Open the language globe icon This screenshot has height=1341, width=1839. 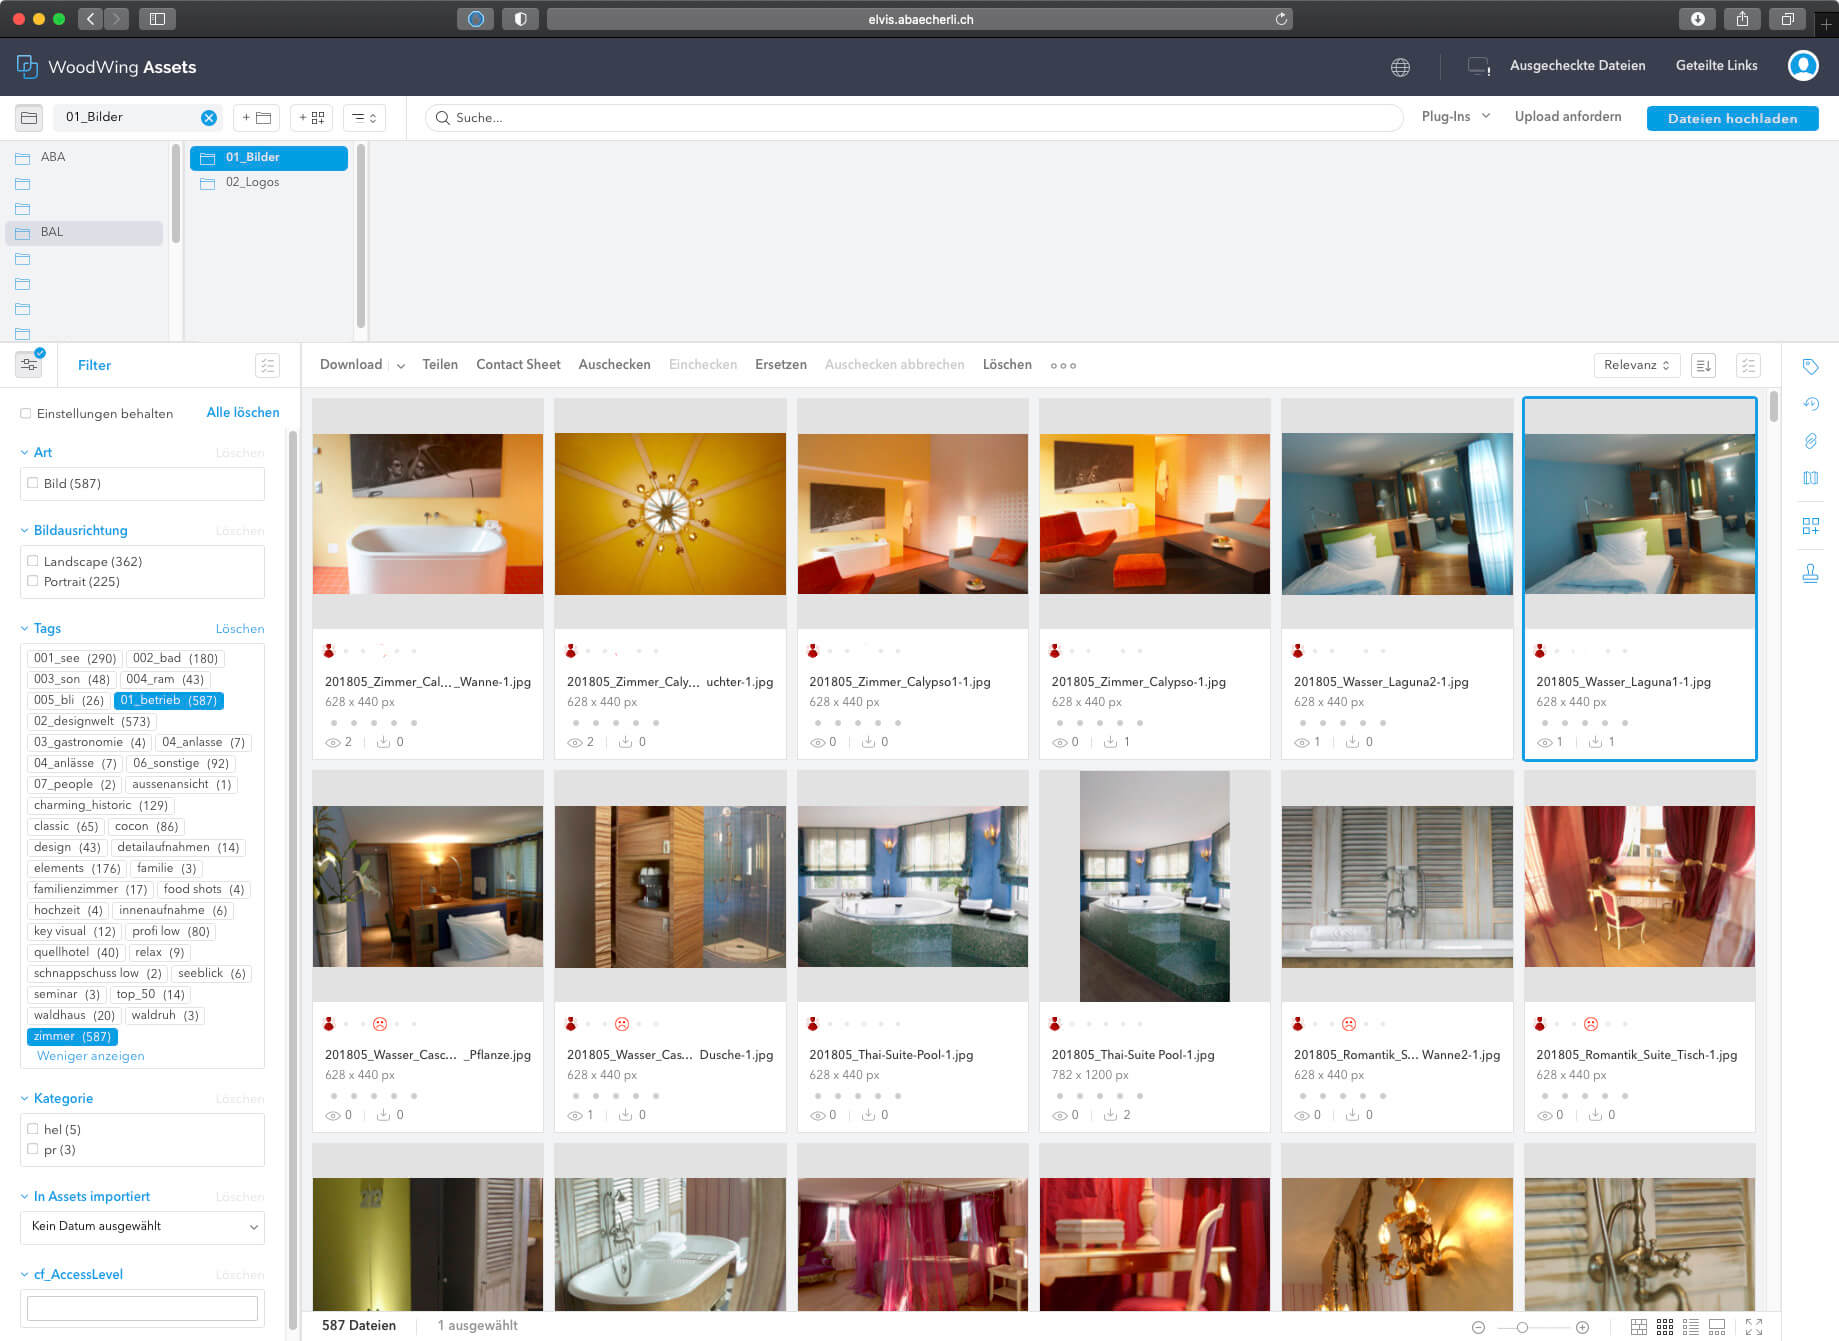click(1400, 67)
